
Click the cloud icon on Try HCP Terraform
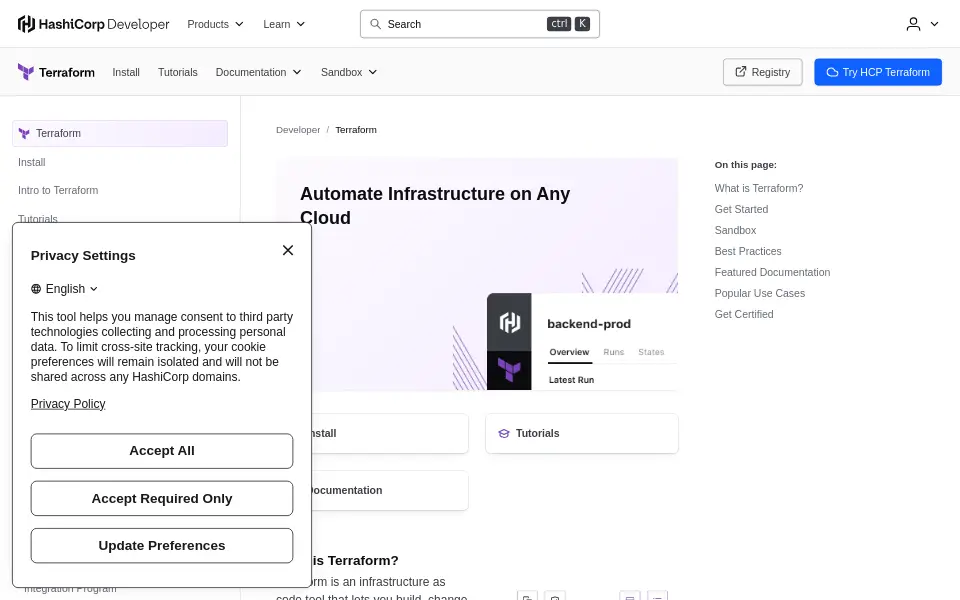point(832,72)
